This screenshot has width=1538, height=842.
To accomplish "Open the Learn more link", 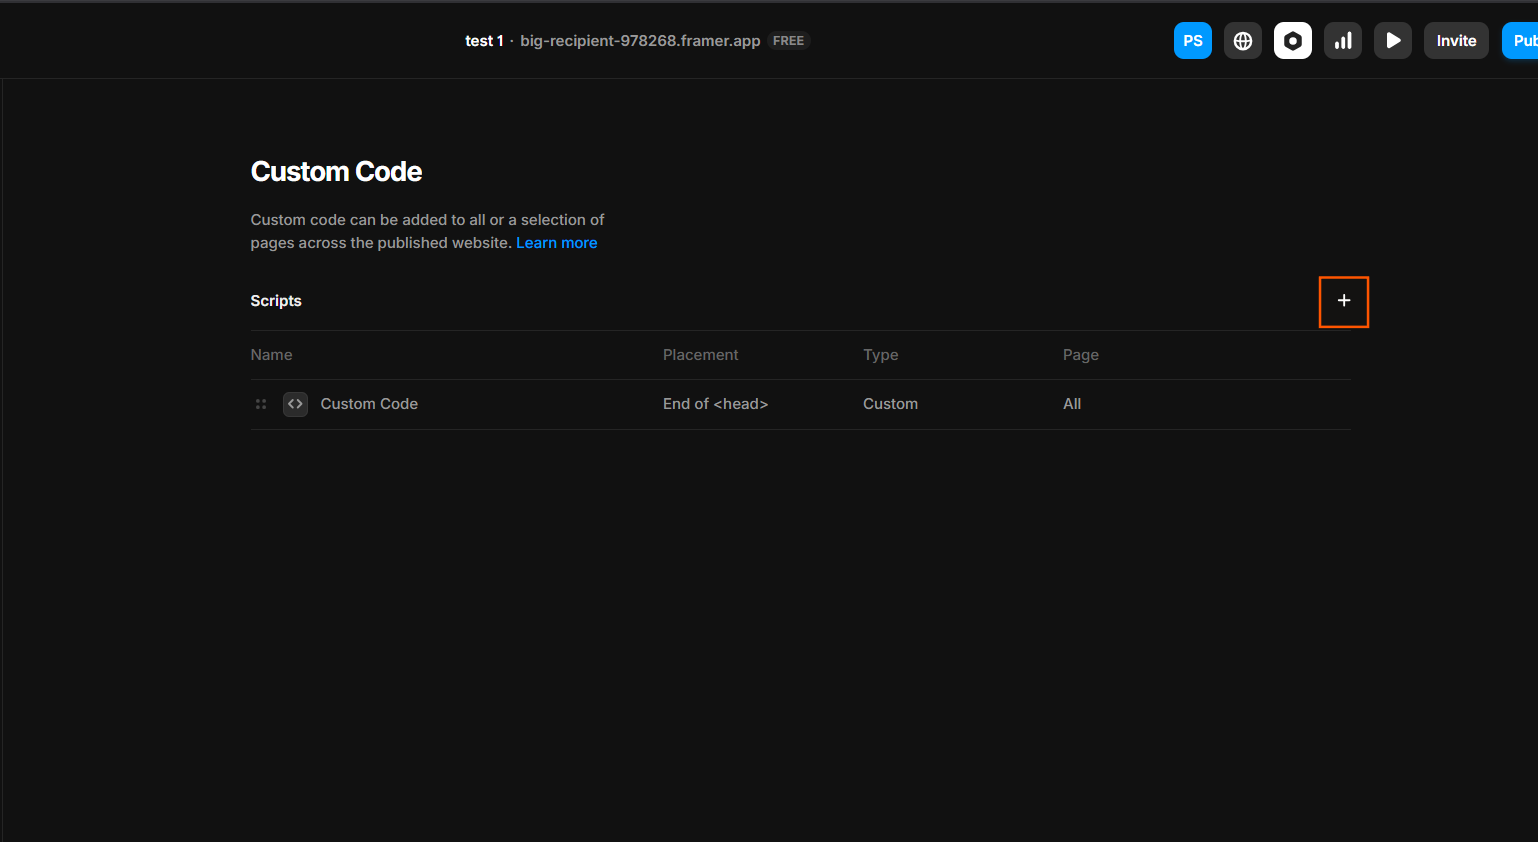I will [x=556, y=242].
